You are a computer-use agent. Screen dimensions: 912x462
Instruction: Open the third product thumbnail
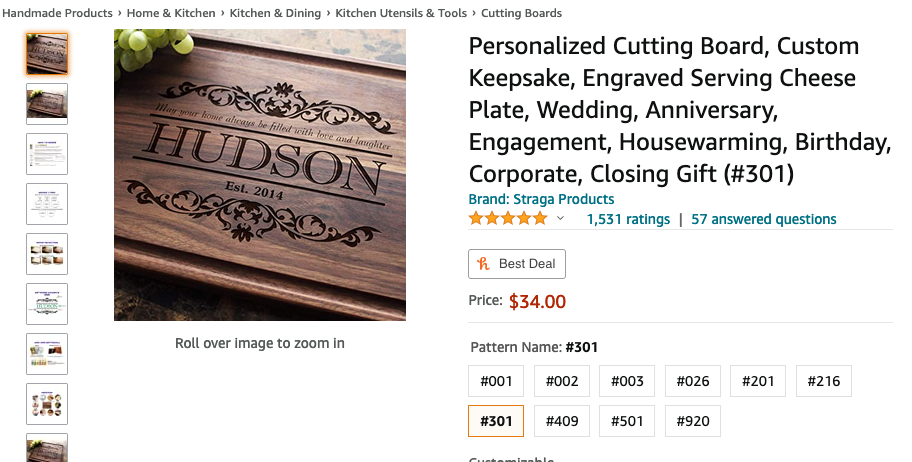coord(47,154)
